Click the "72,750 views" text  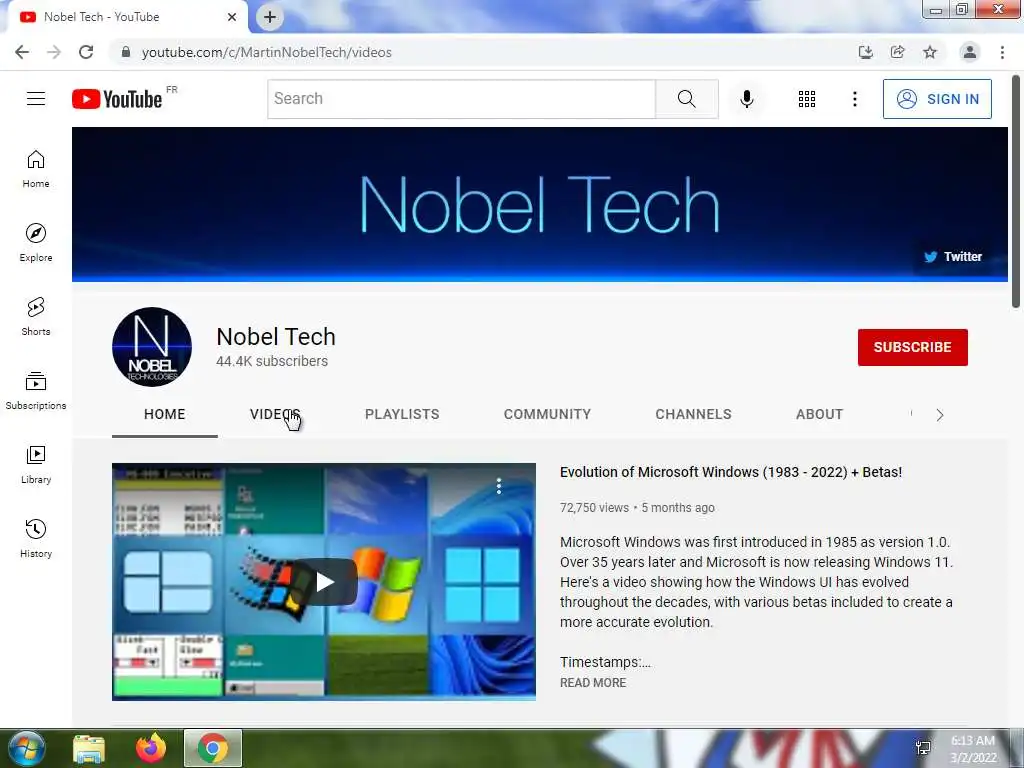tap(594, 507)
